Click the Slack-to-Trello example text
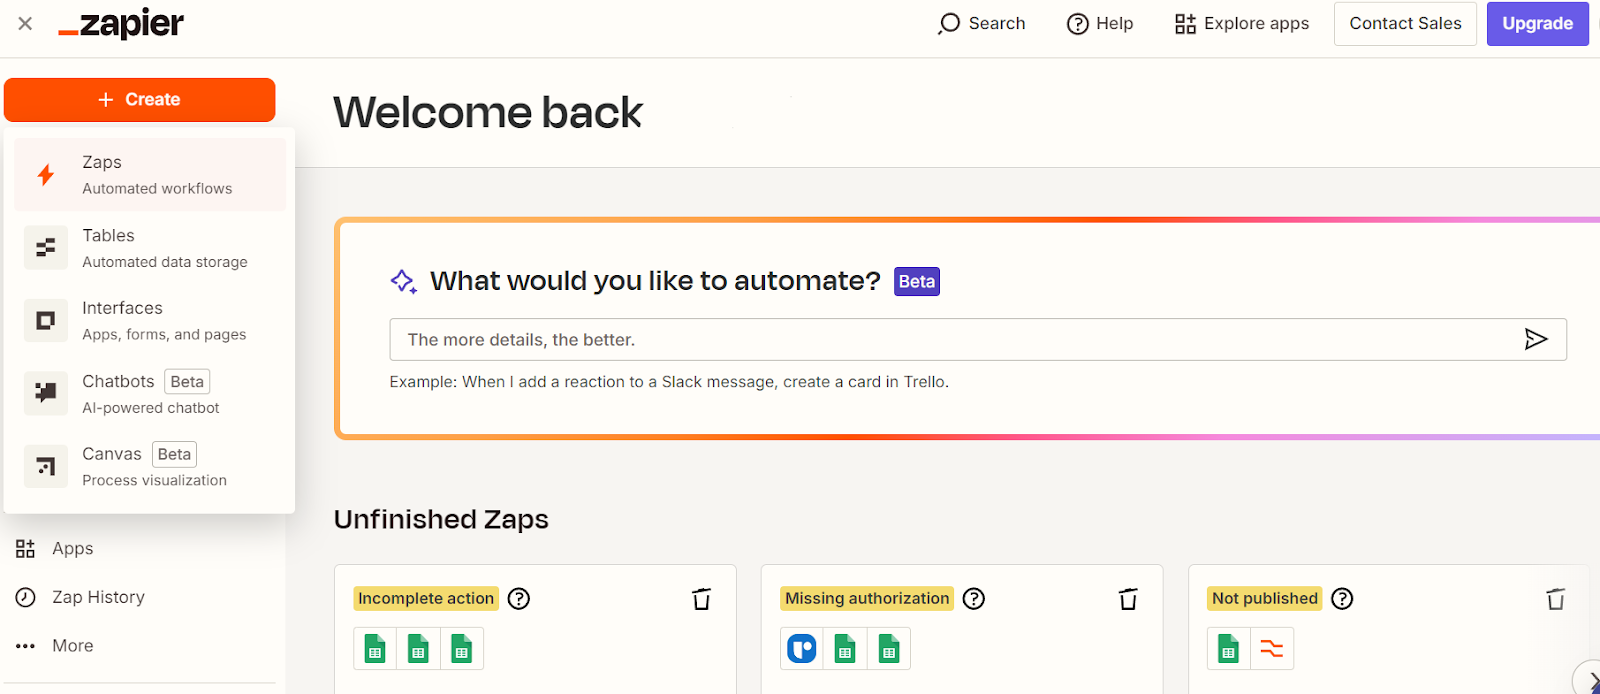 pos(669,382)
